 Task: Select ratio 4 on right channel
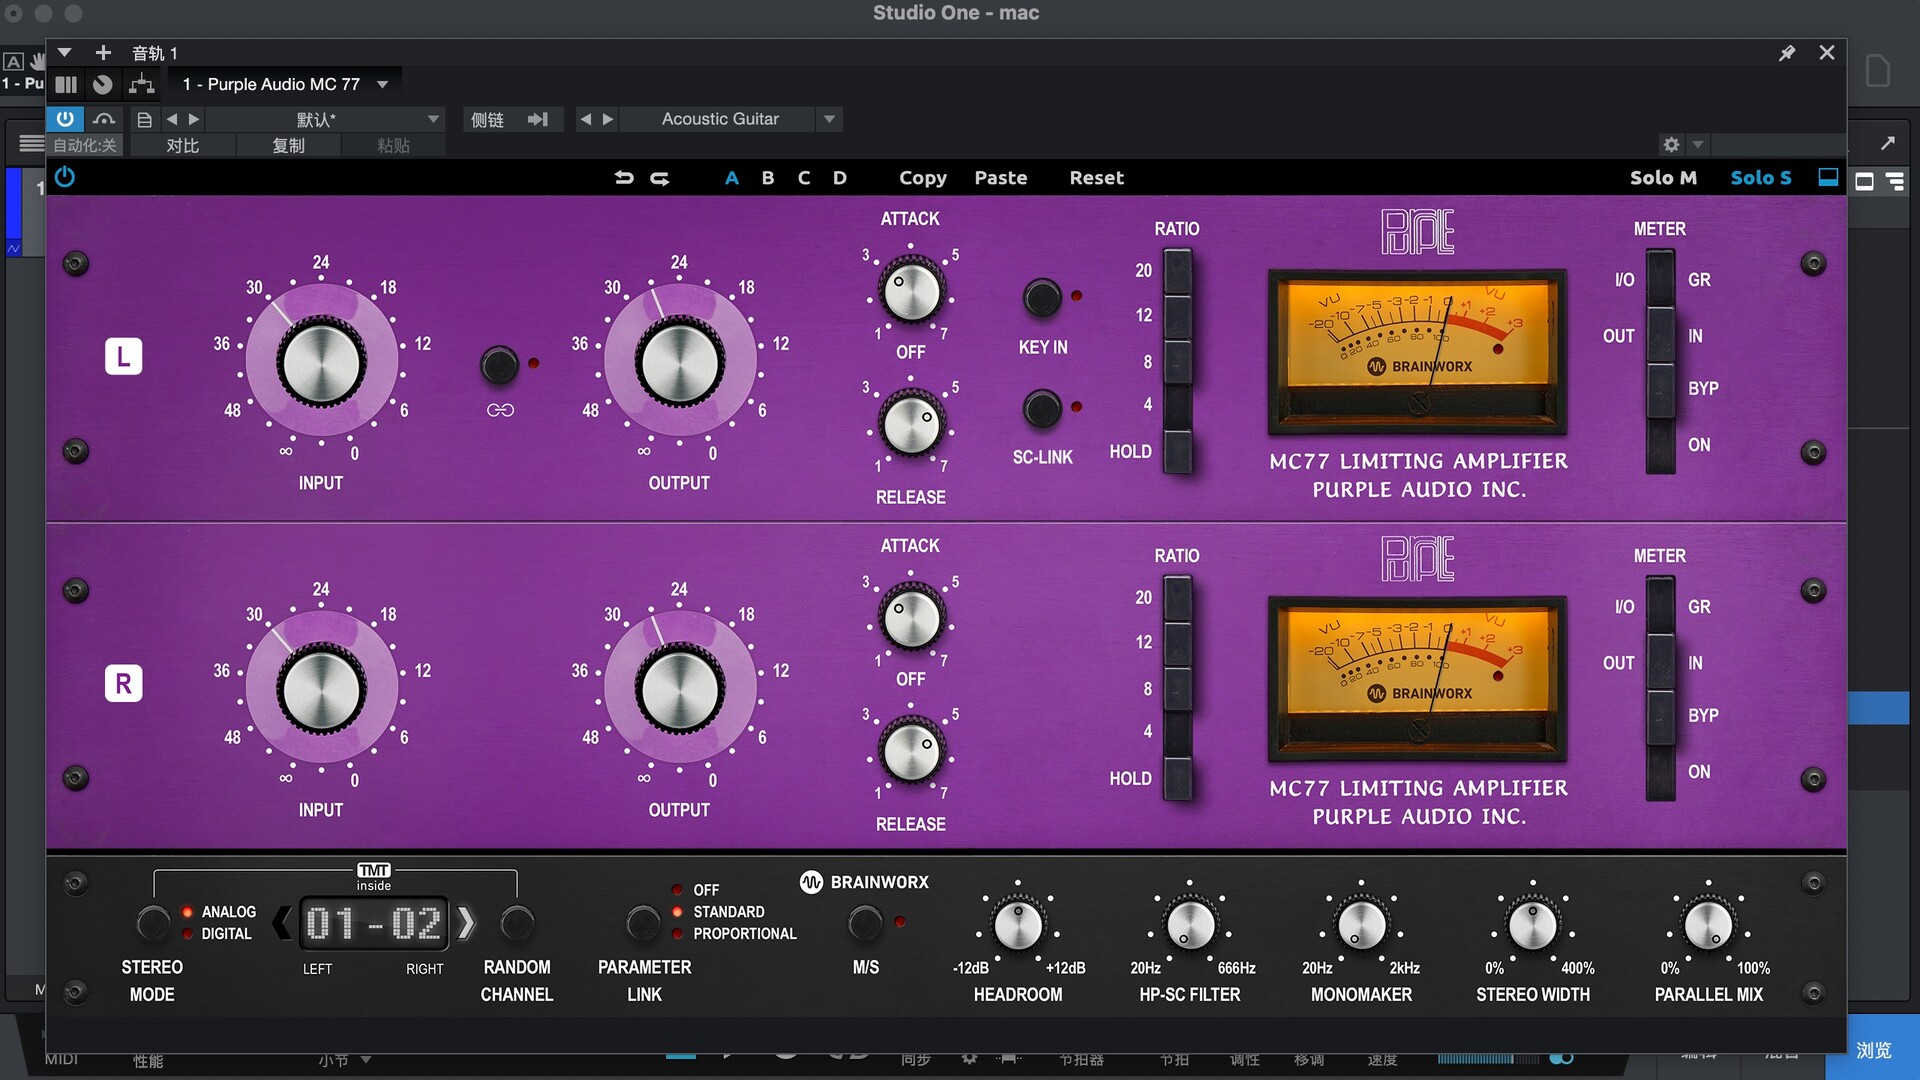(x=1177, y=733)
